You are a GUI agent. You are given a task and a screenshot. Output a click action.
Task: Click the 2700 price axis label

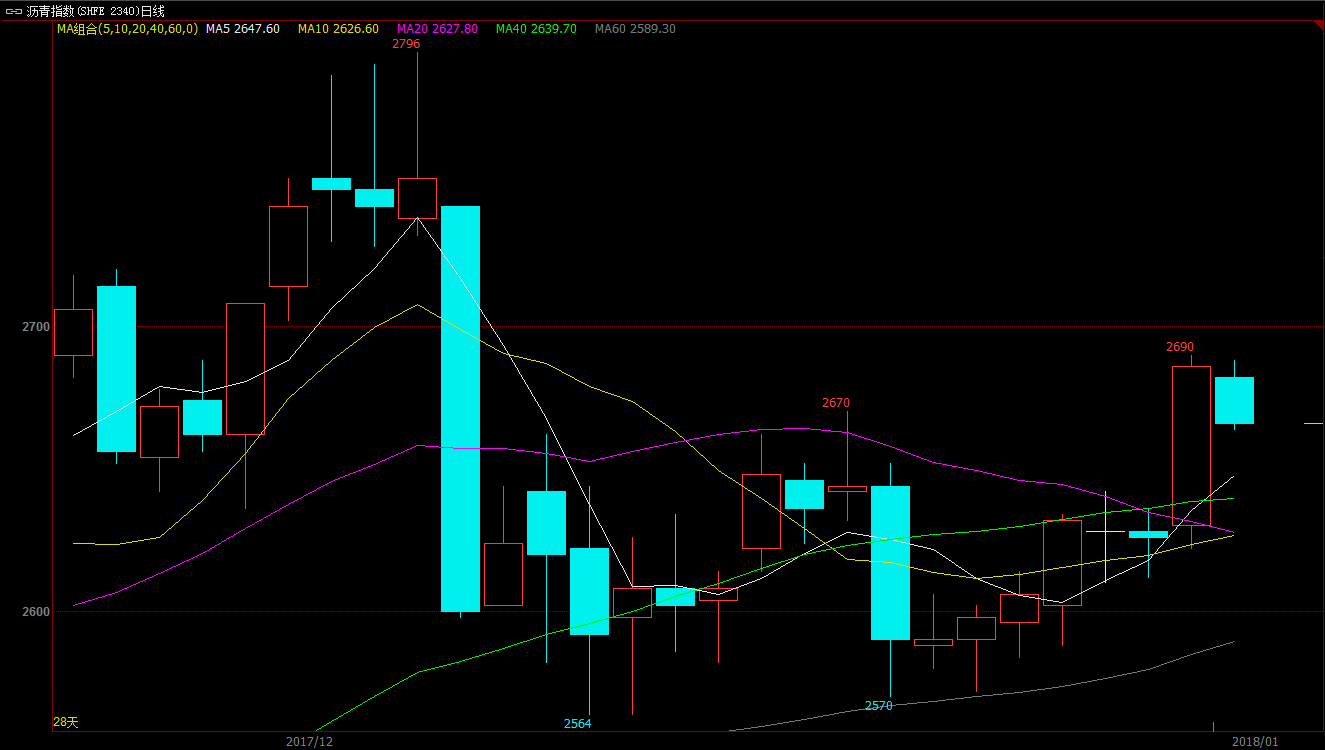click(35, 327)
